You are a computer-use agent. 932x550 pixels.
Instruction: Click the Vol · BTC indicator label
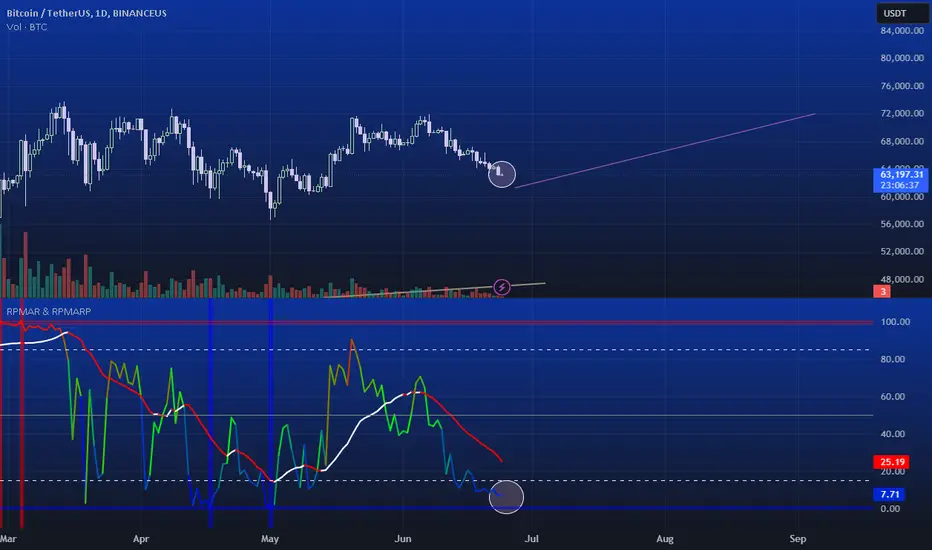[x=27, y=27]
